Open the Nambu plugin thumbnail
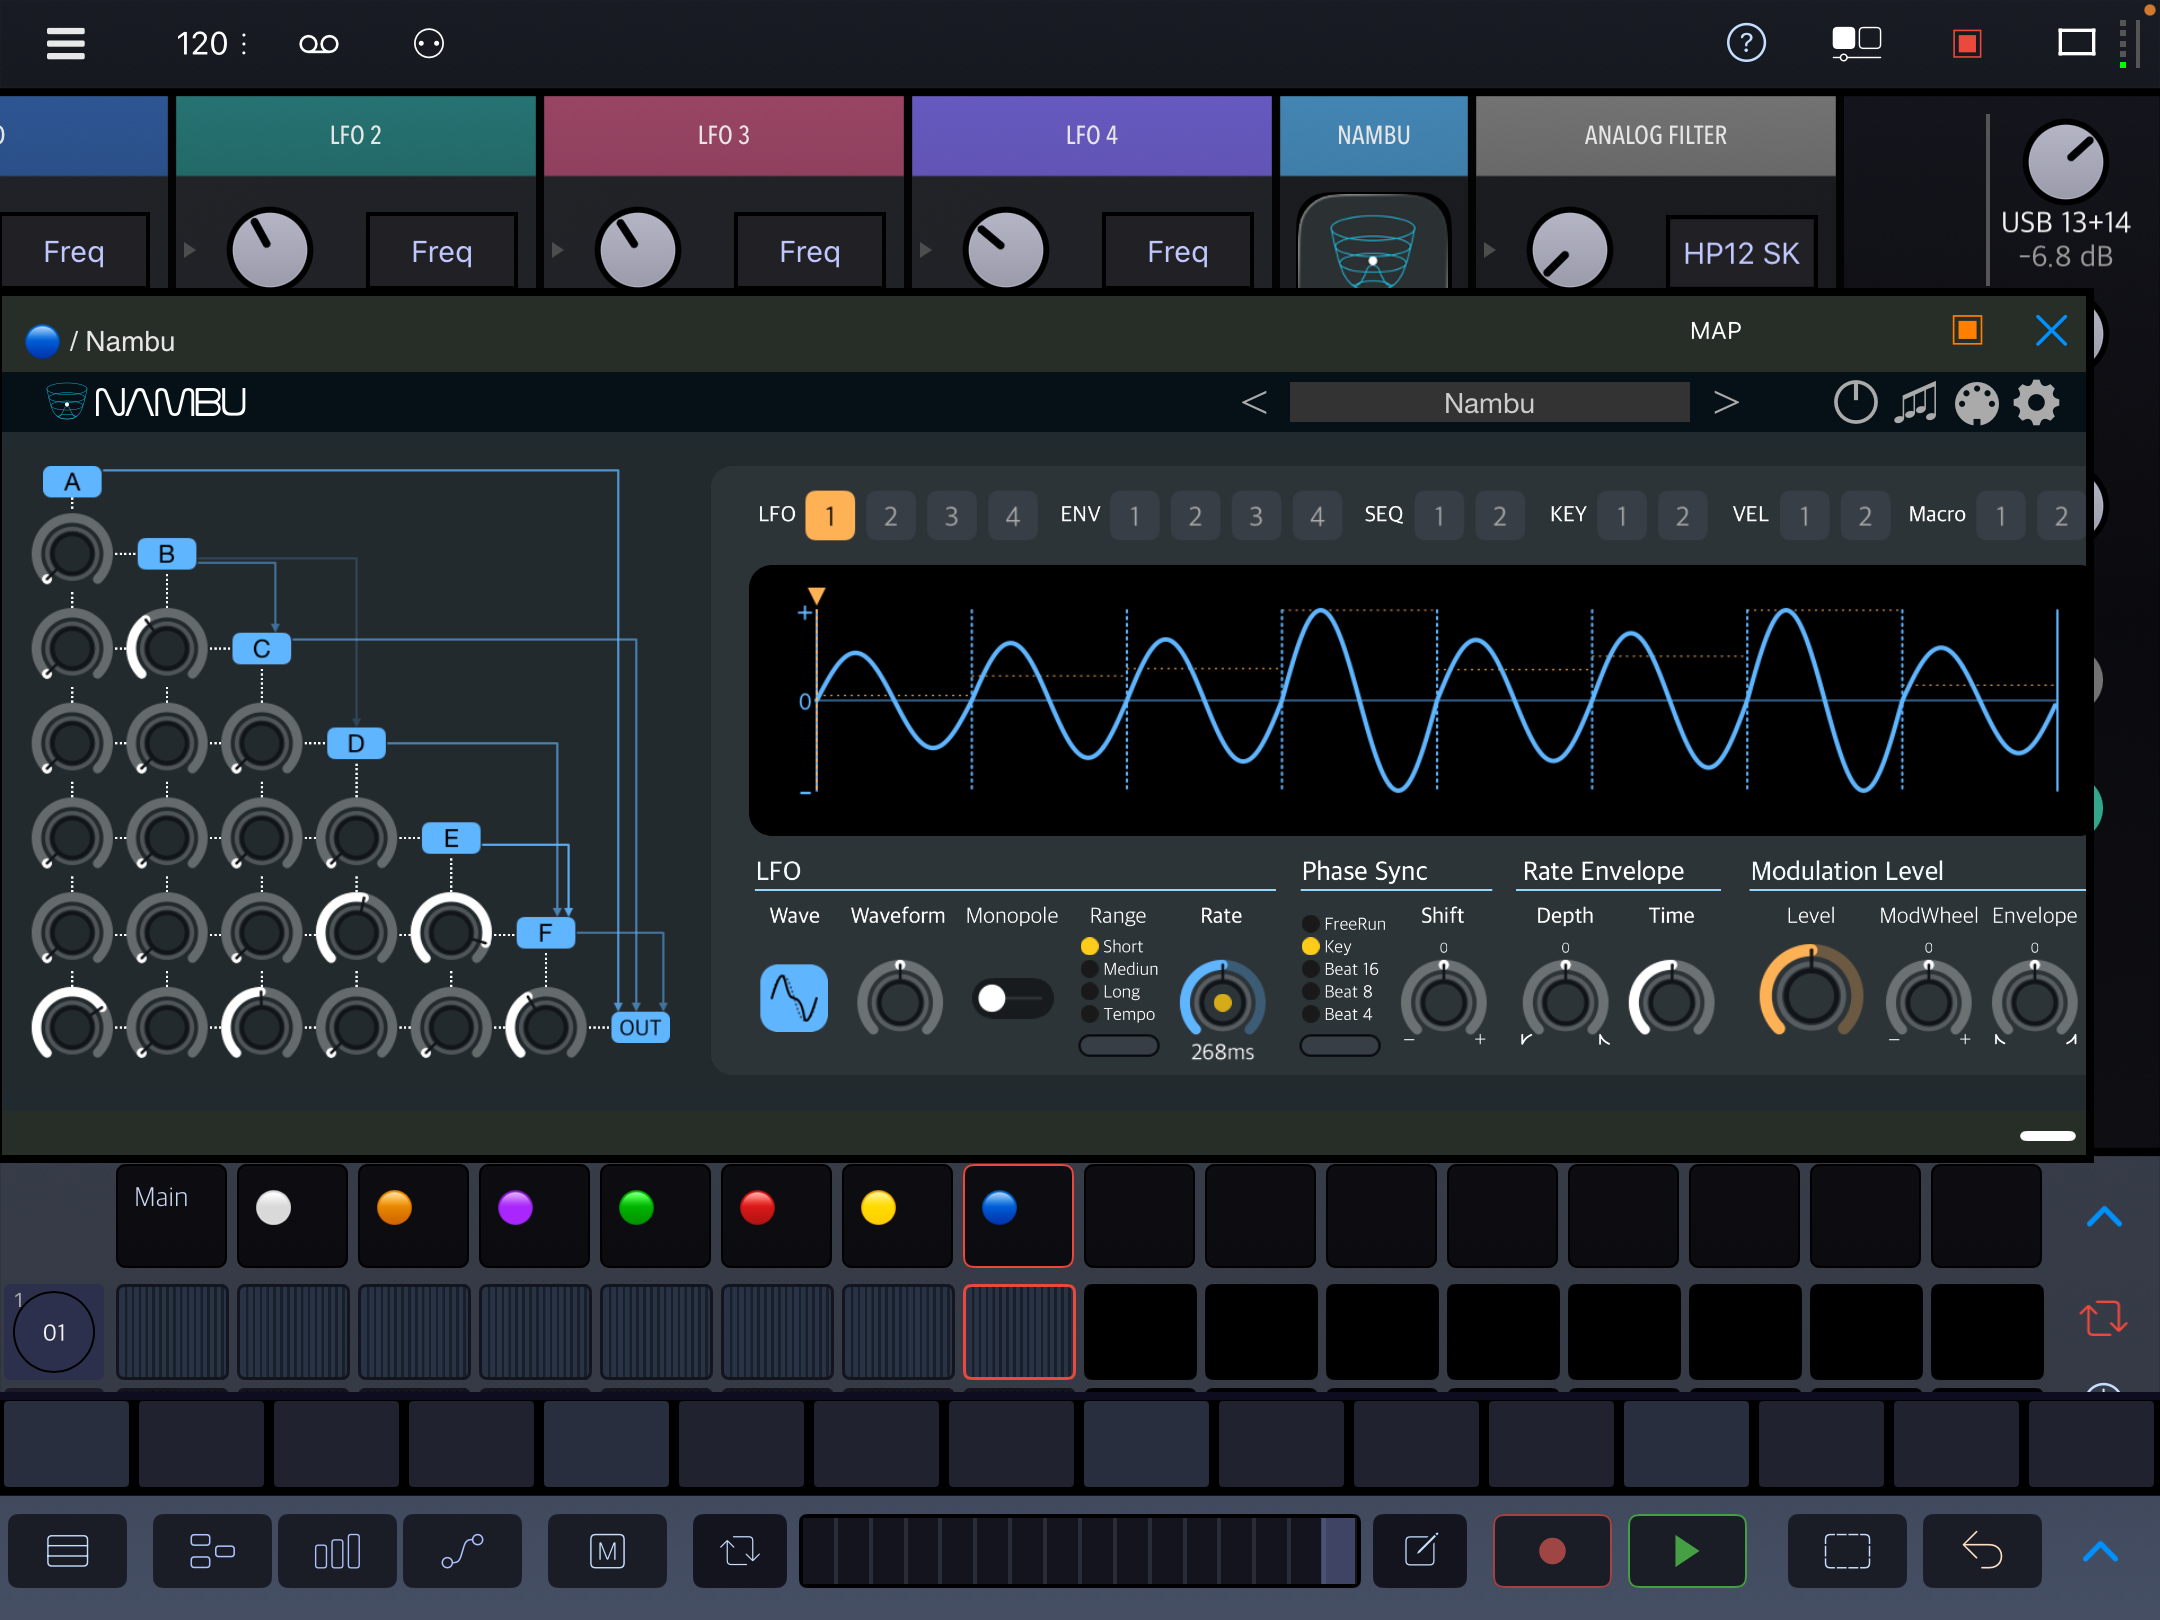The width and height of the screenshot is (2160, 1620). click(1373, 243)
